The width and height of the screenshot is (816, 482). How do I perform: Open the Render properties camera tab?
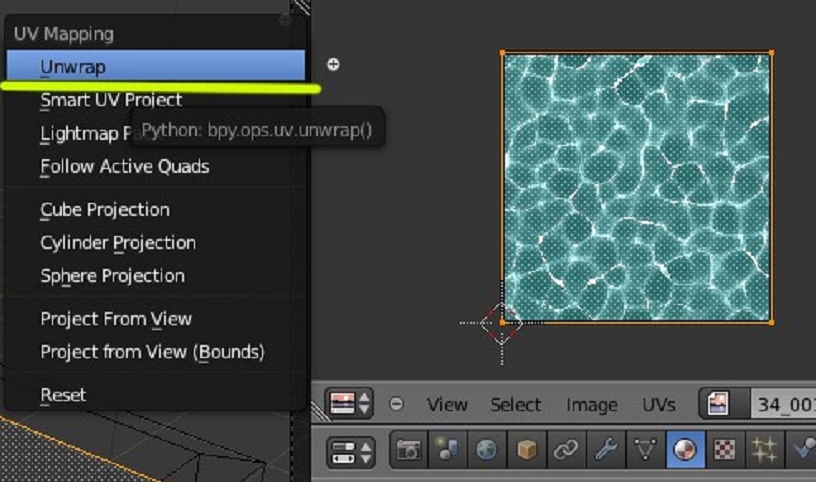408,451
